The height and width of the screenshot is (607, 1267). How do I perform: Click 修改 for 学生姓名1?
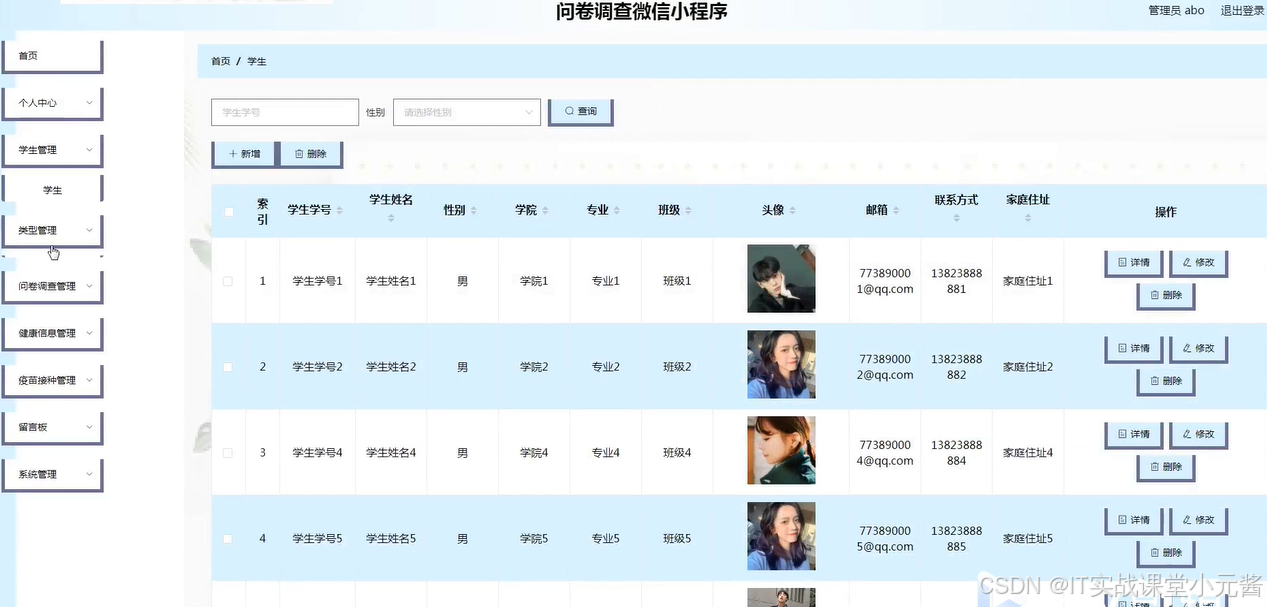click(x=1198, y=263)
